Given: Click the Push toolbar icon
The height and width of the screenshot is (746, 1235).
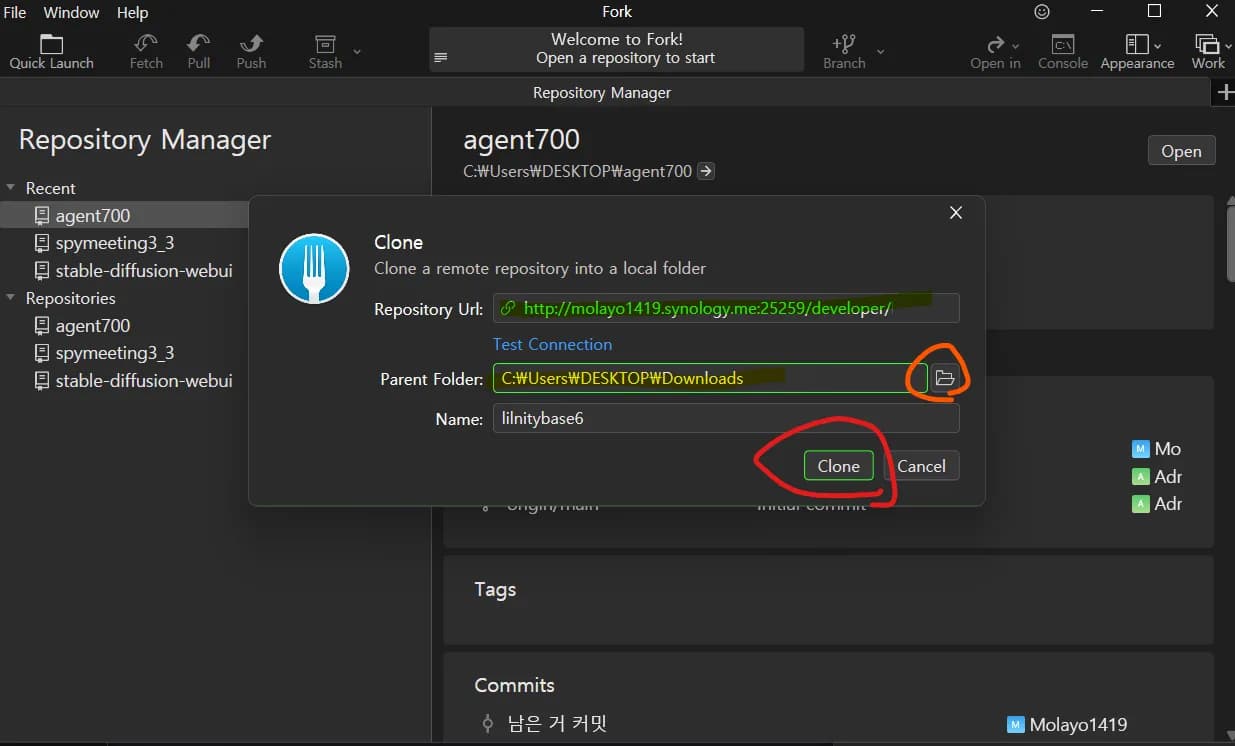Looking at the screenshot, I should (251, 52).
